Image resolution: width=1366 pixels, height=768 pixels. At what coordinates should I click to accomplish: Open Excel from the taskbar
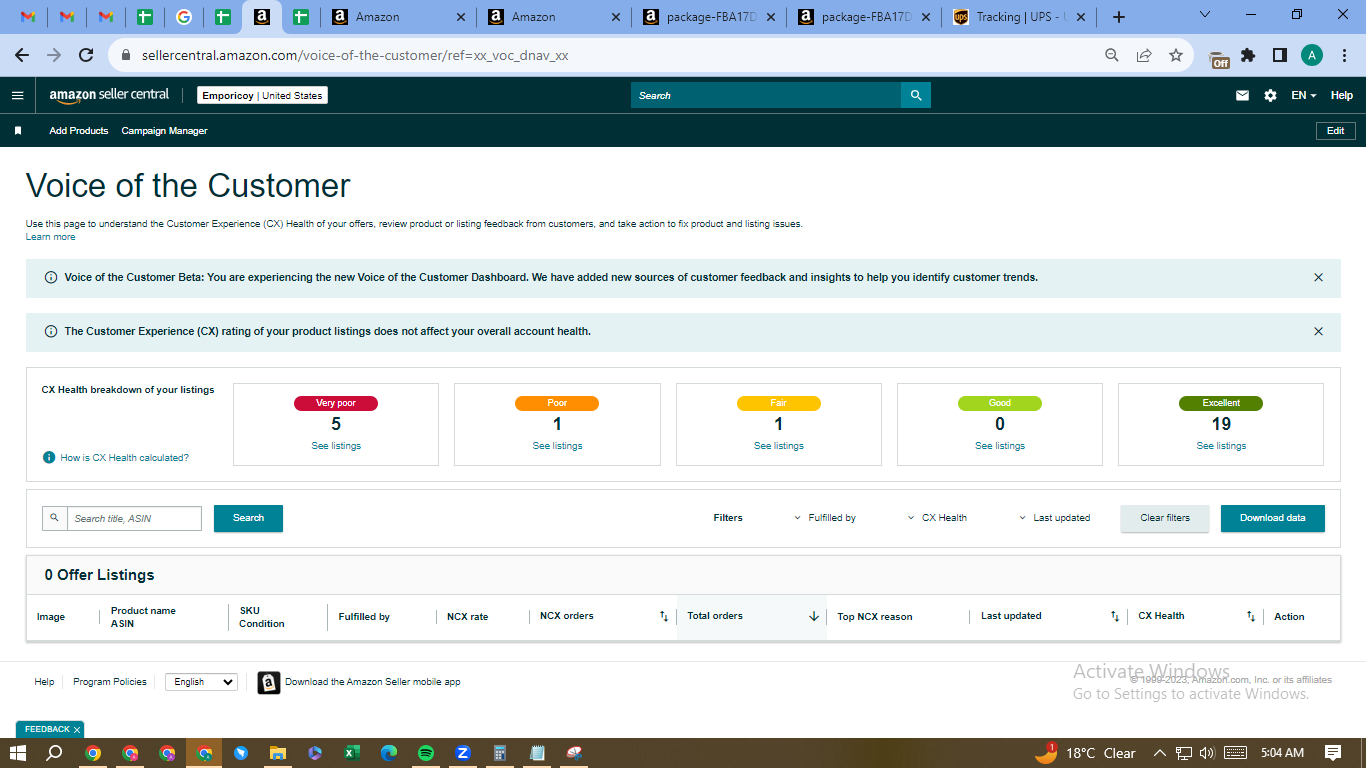tap(352, 753)
